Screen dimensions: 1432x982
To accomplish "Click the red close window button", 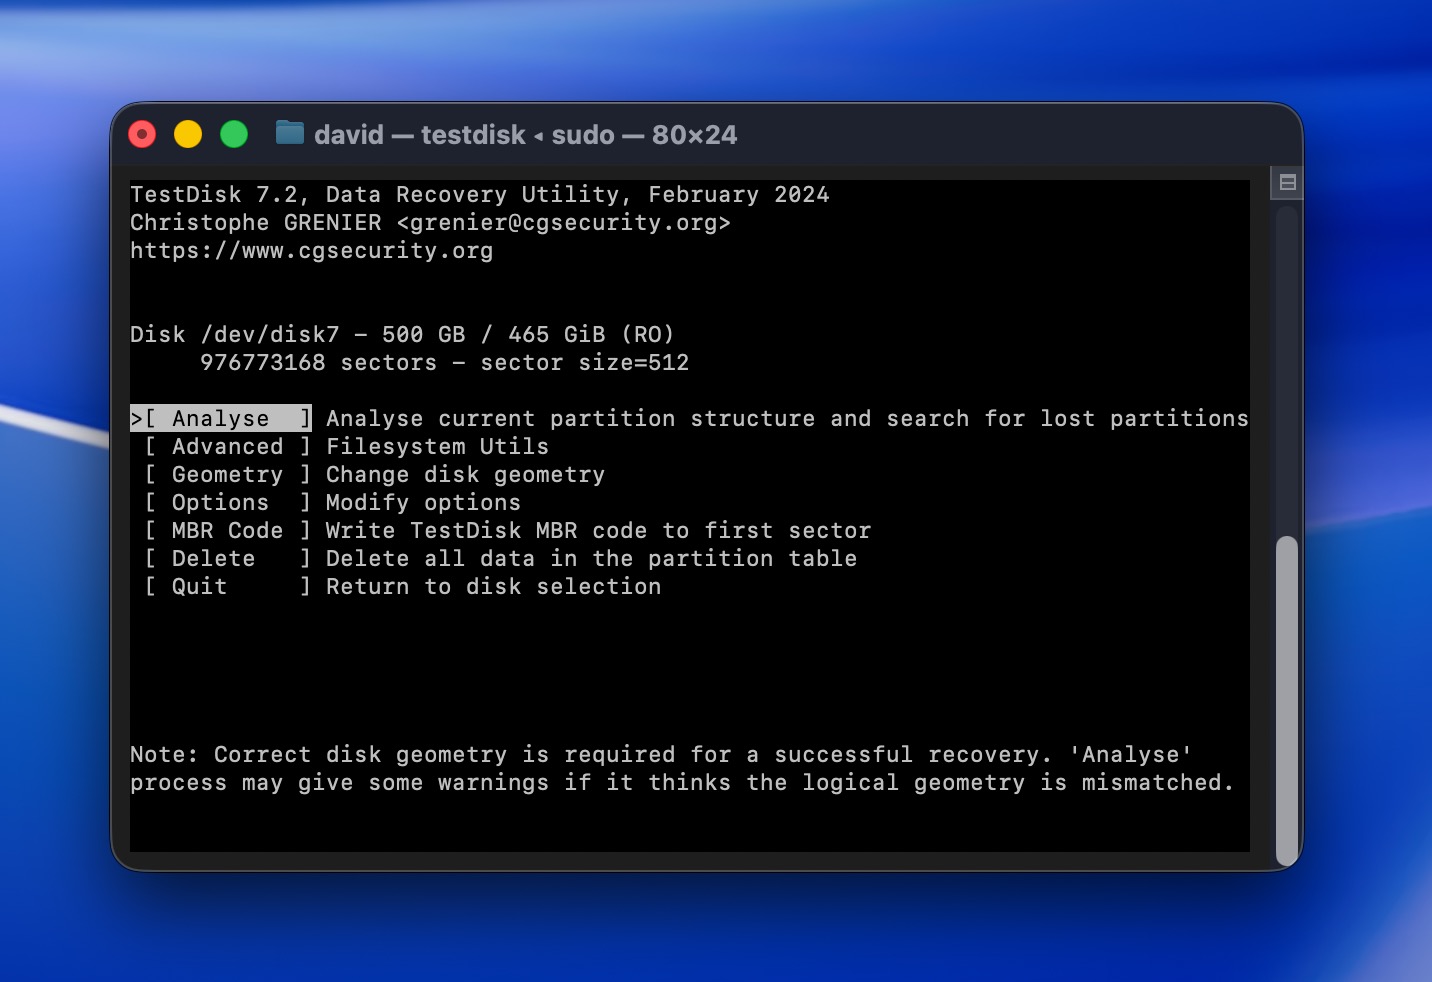I will (143, 134).
